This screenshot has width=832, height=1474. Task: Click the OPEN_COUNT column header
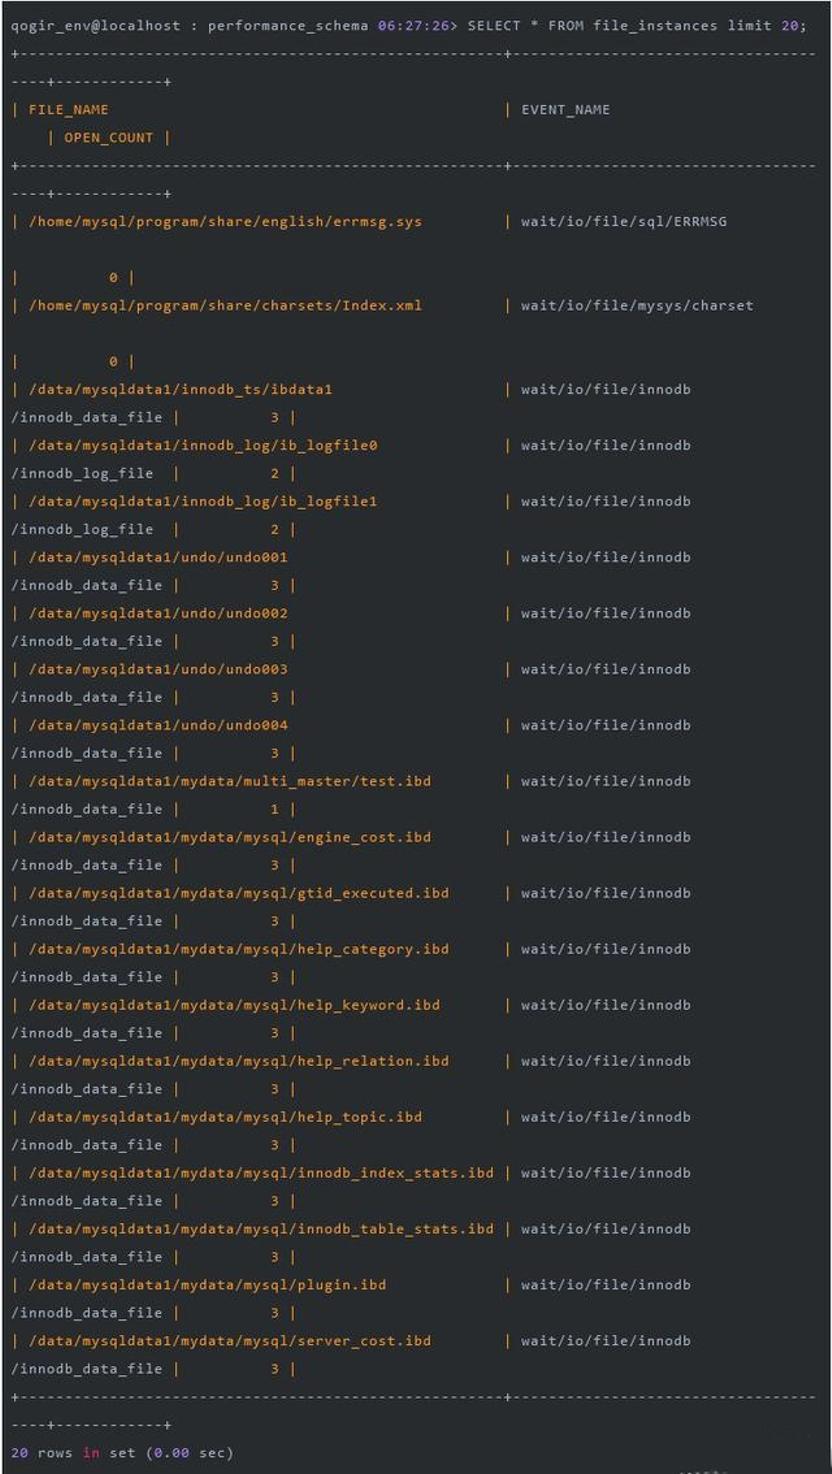tap(109, 138)
